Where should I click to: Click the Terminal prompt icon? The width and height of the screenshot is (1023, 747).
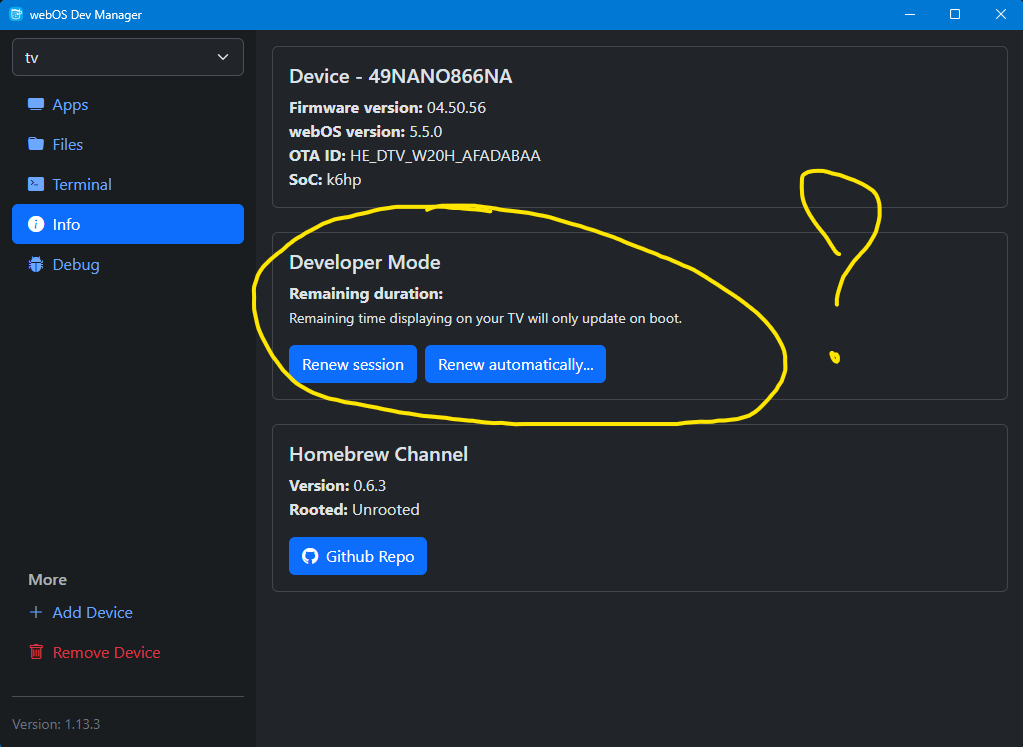pyautogui.click(x=36, y=184)
